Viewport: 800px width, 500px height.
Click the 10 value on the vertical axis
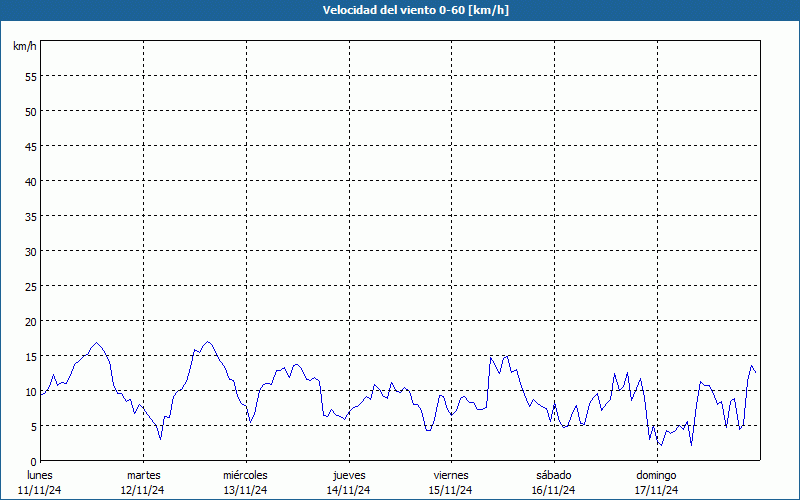point(30,391)
